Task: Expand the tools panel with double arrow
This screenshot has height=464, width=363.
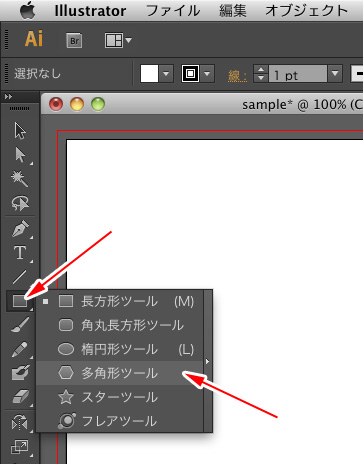Action: tap(8, 97)
